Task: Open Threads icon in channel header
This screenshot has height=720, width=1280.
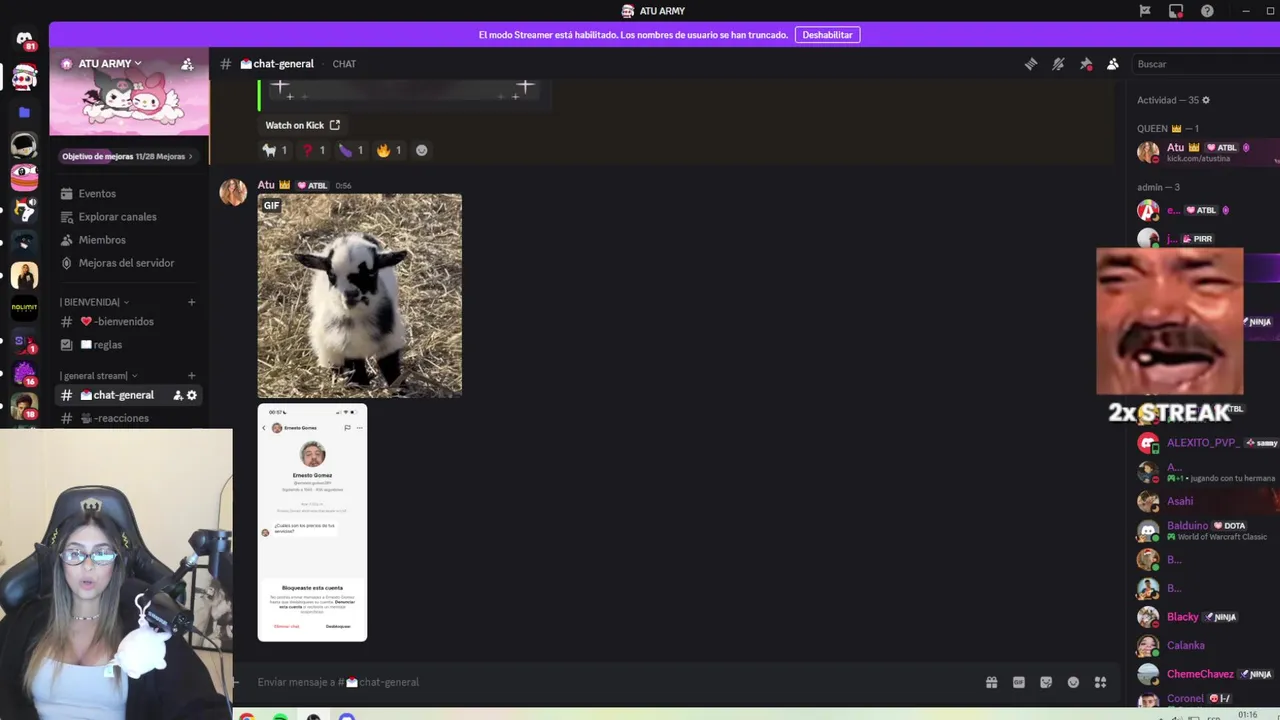Action: point(1031,64)
